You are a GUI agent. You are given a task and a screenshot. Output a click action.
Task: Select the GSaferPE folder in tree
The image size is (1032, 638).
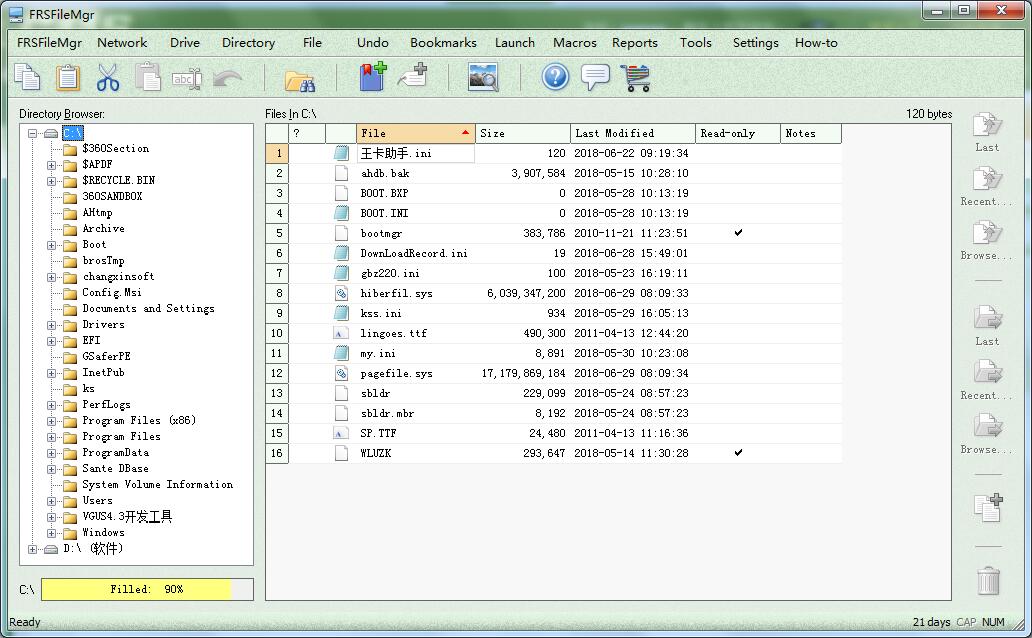tap(106, 356)
